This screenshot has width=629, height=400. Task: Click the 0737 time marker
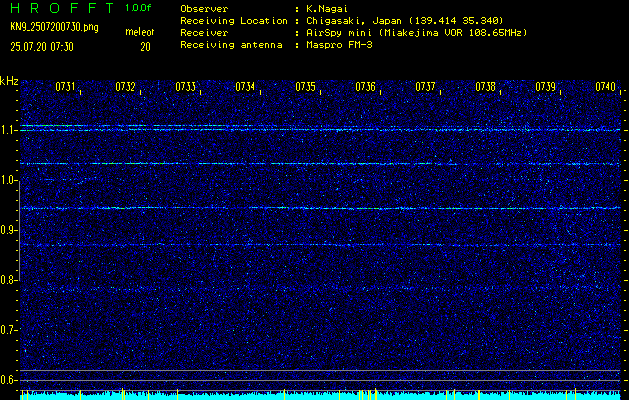coord(425,87)
